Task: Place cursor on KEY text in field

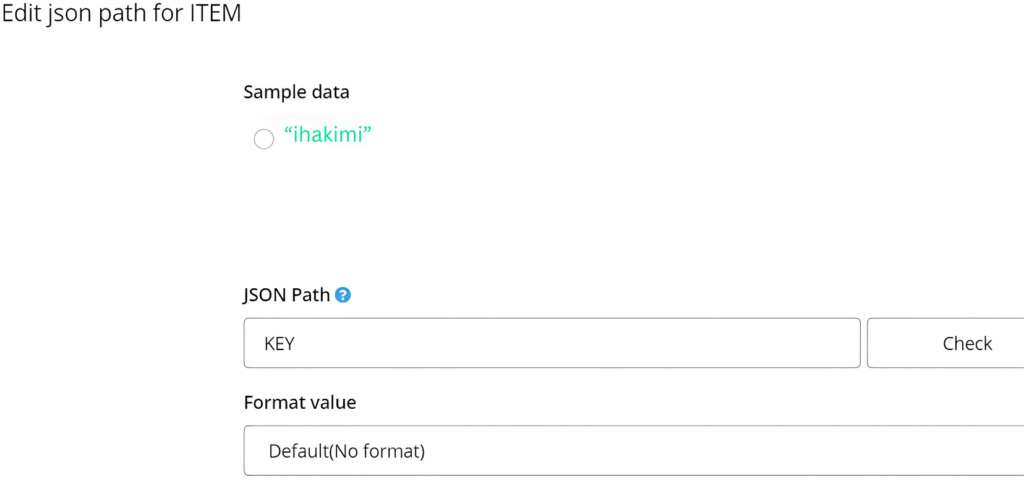Action: [x=279, y=343]
